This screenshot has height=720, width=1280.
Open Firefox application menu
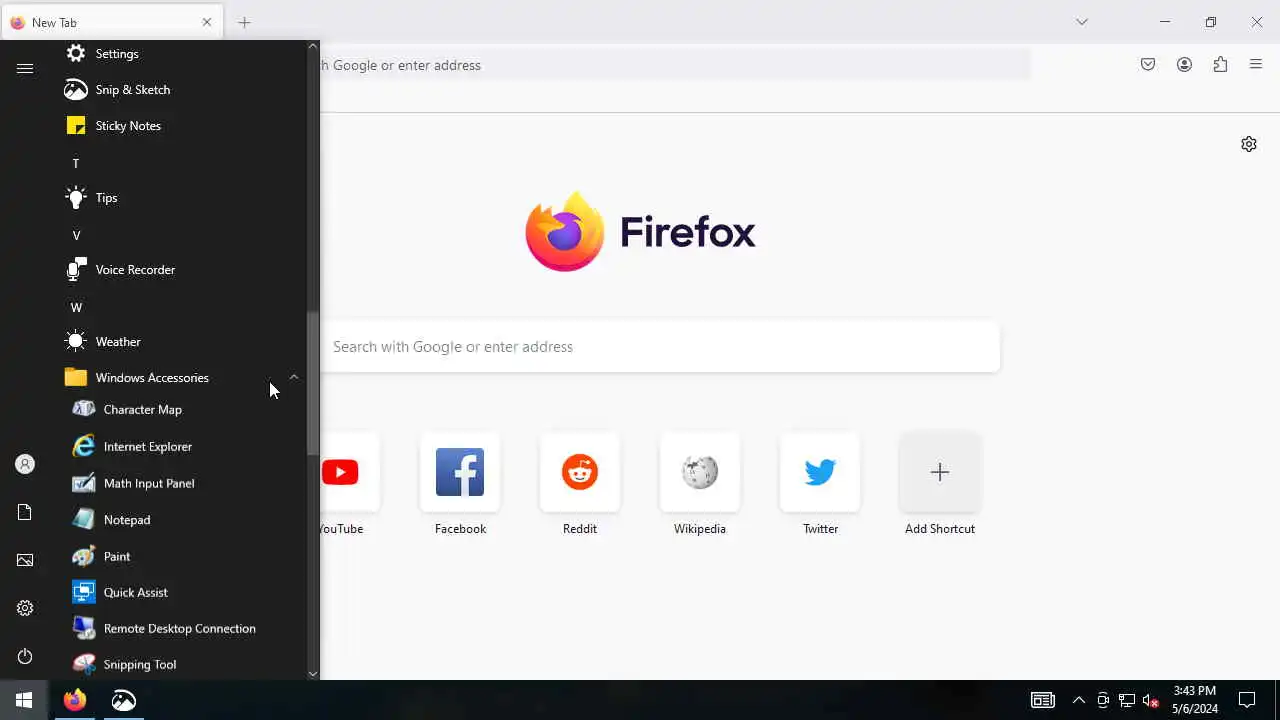[x=1256, y=65]
